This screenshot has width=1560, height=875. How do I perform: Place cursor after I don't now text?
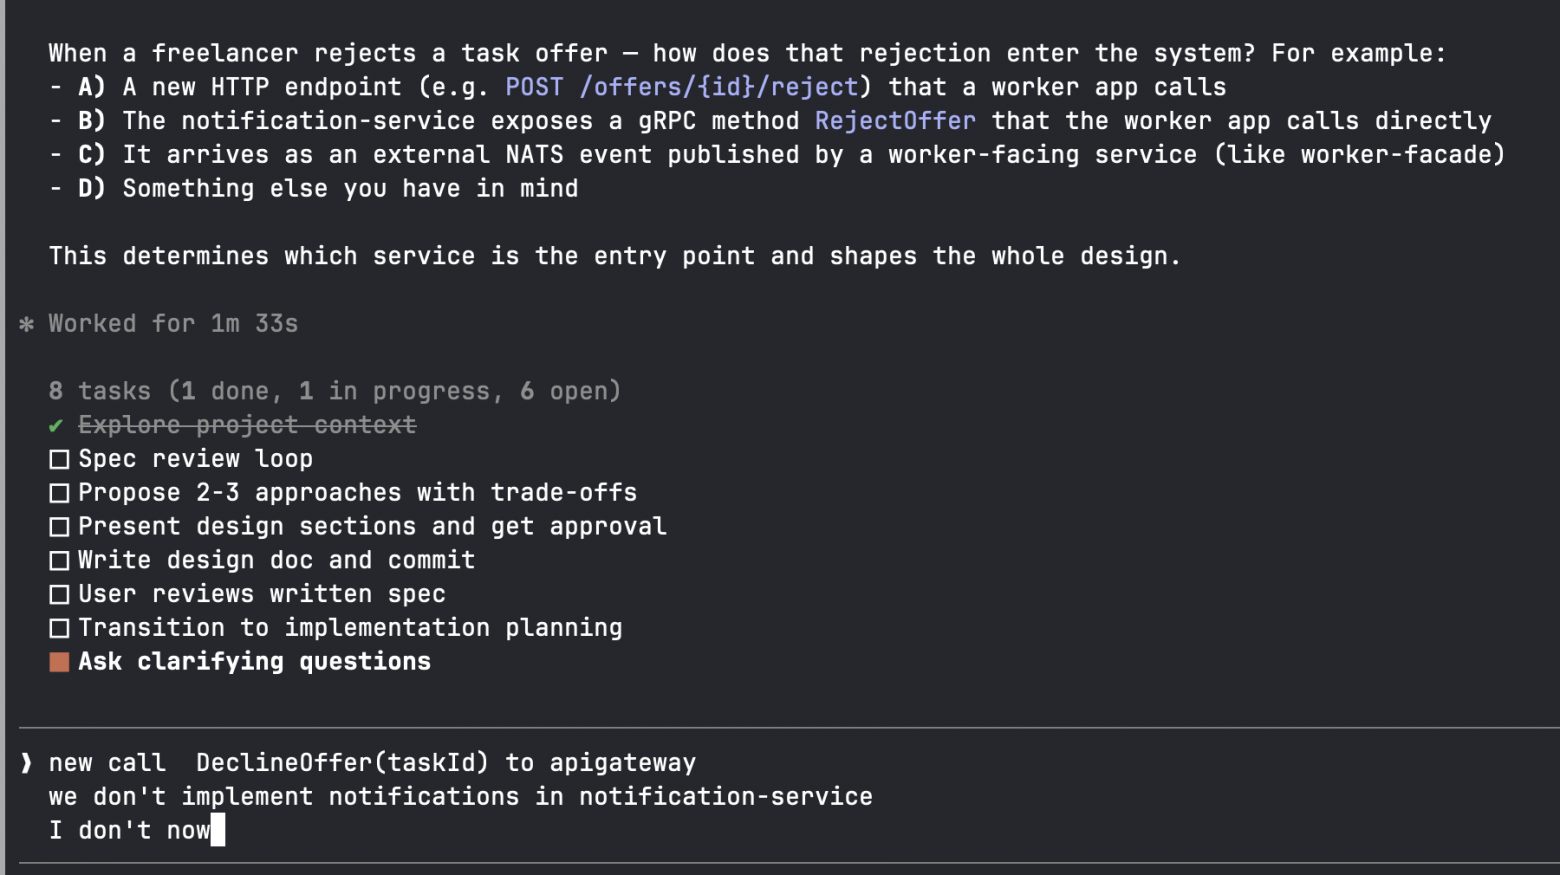point(212,830)
